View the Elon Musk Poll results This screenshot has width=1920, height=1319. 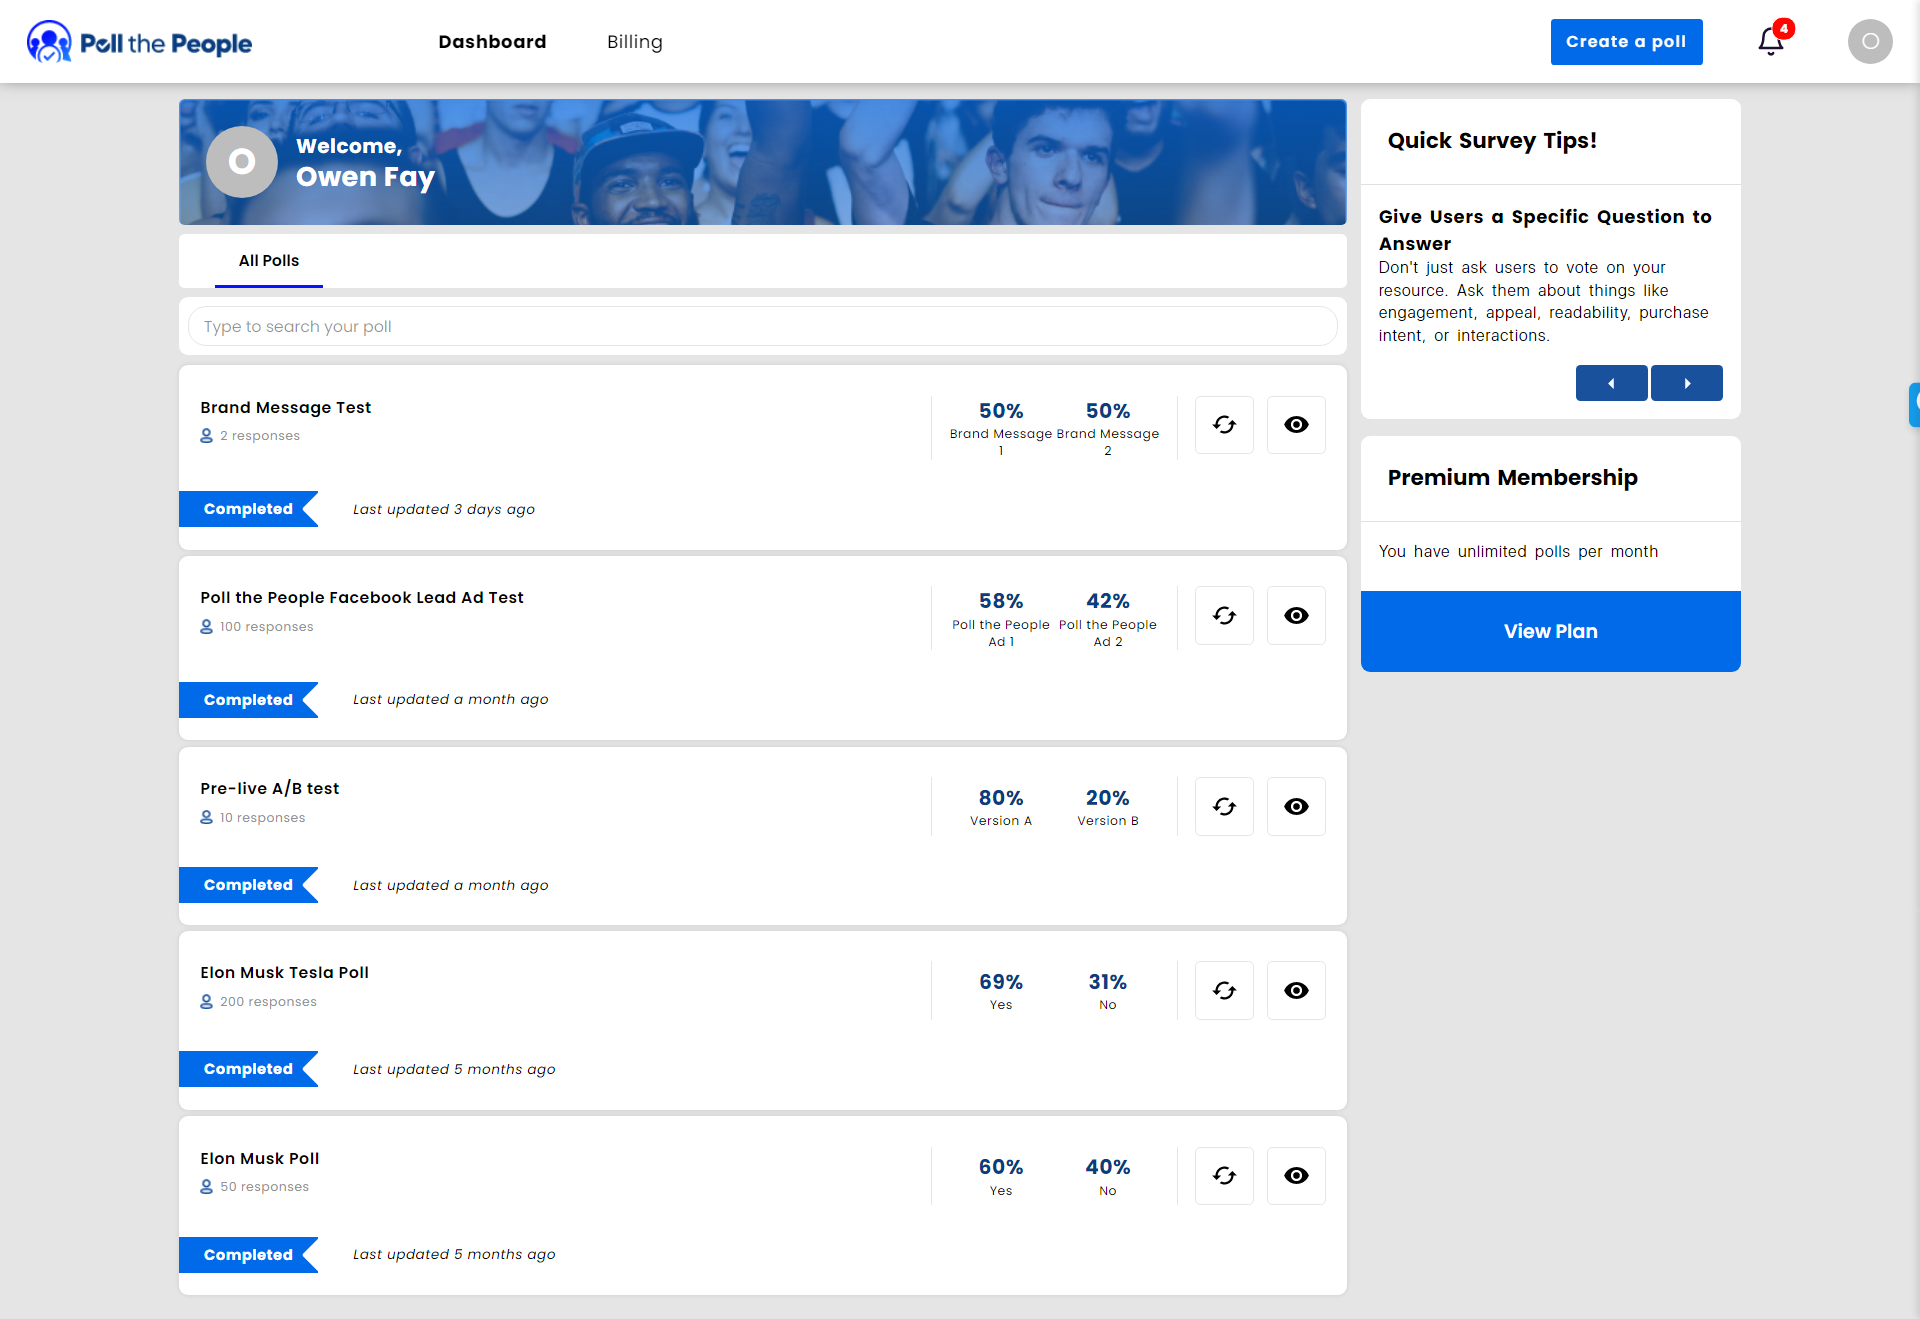(x=1296, y=1175)
